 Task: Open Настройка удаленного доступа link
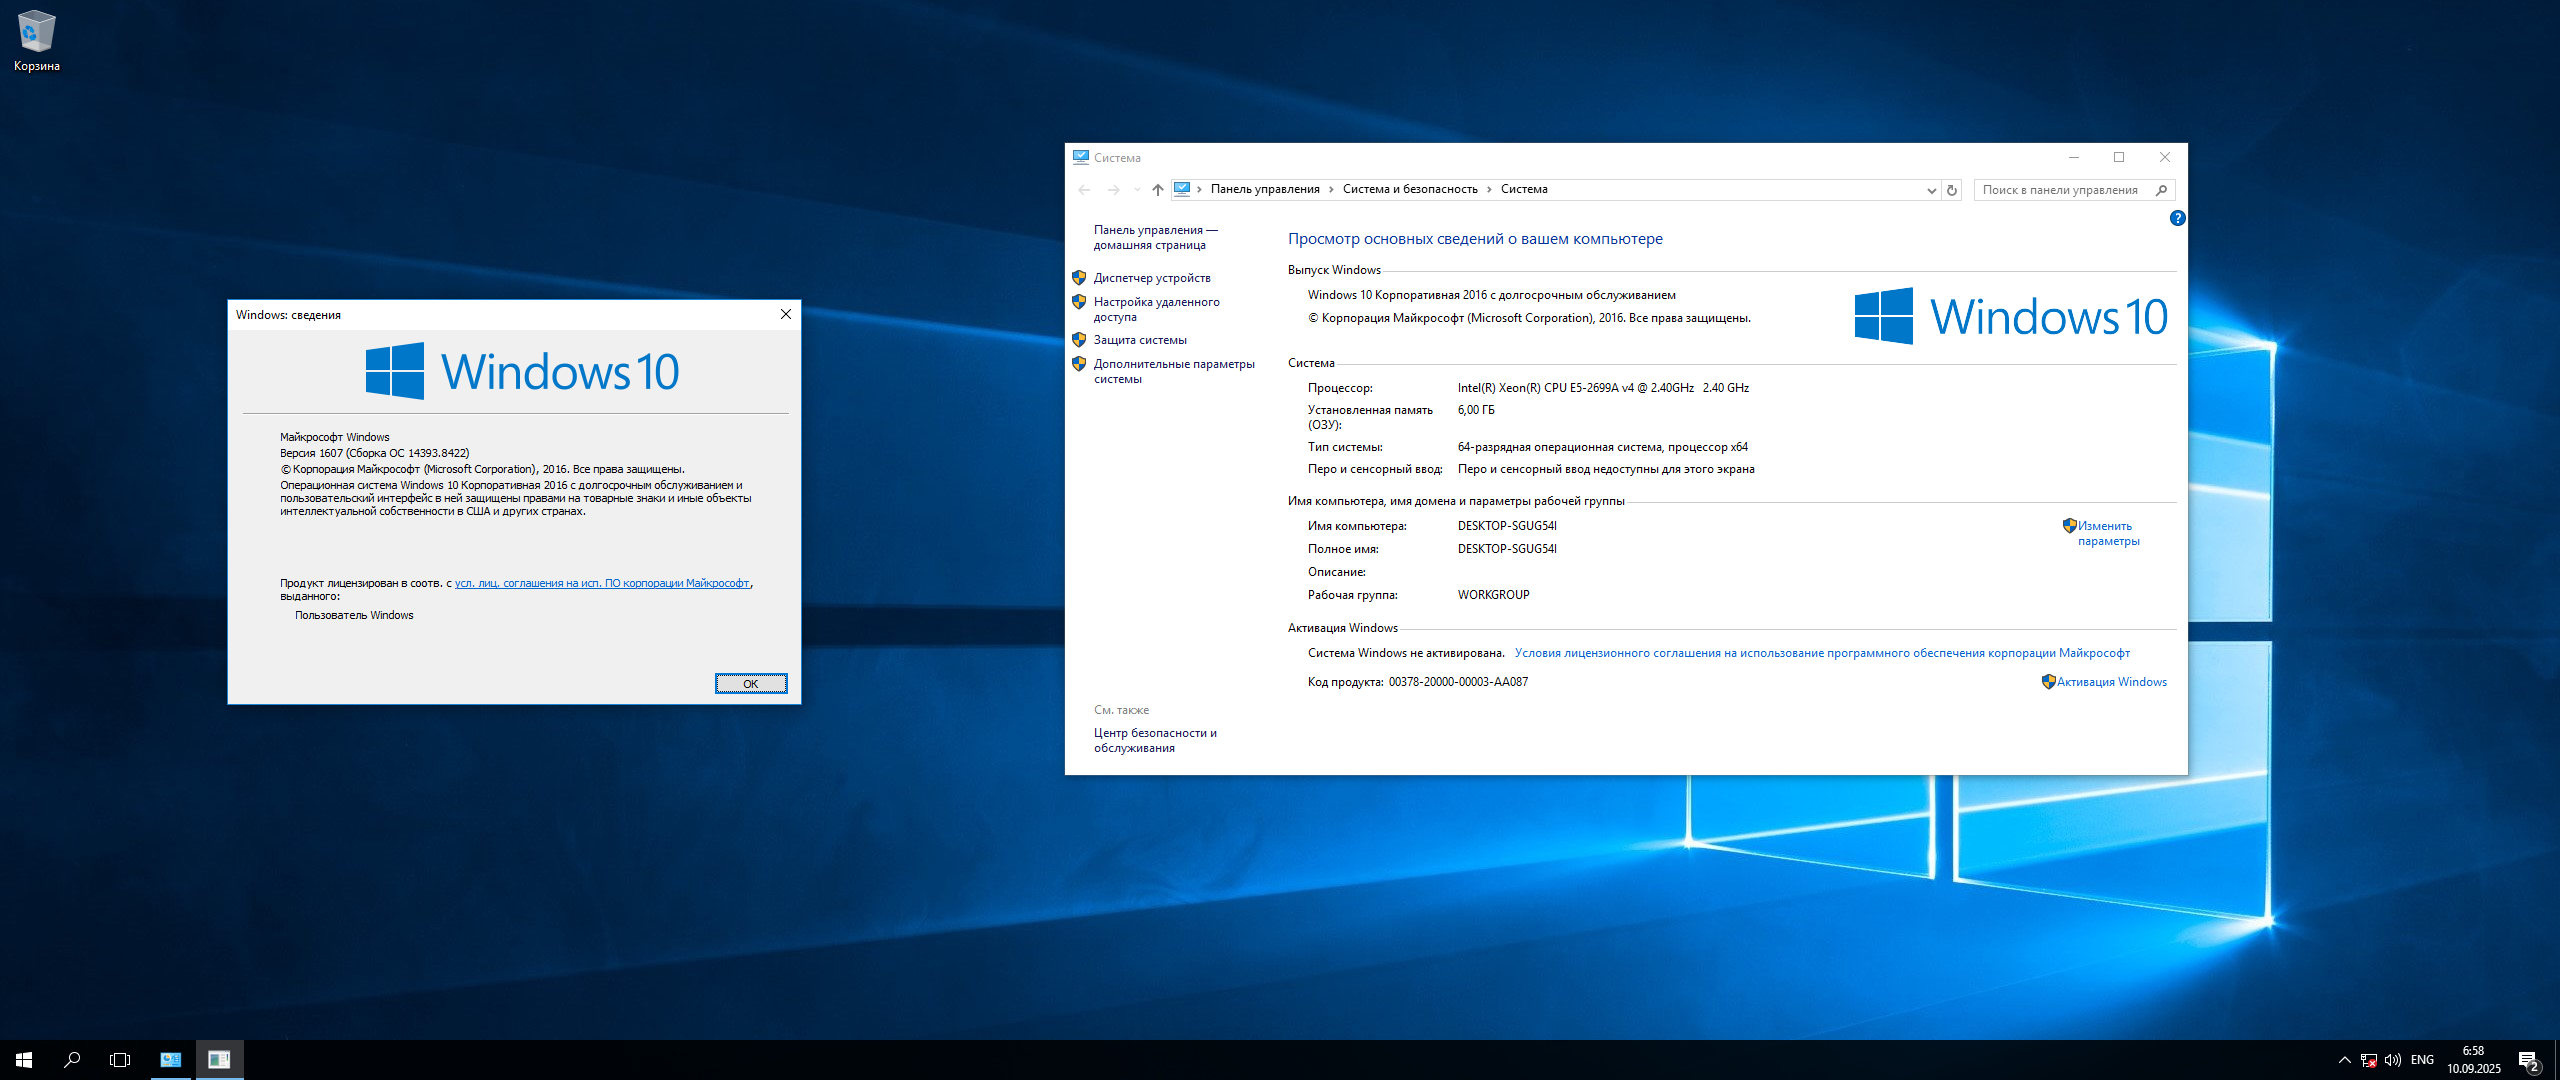pos(1156,309)
